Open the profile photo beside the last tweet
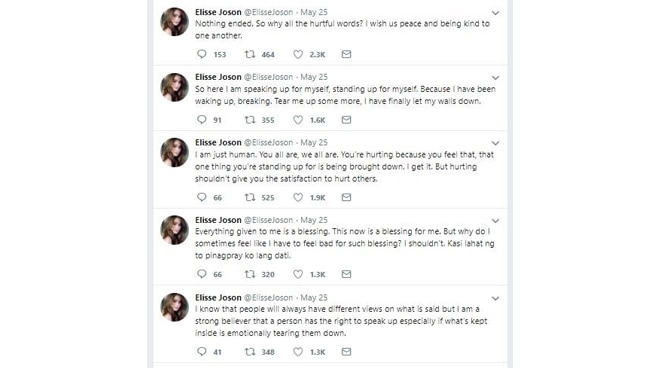This screenshot has height=368, width=660. coord(175,307)
